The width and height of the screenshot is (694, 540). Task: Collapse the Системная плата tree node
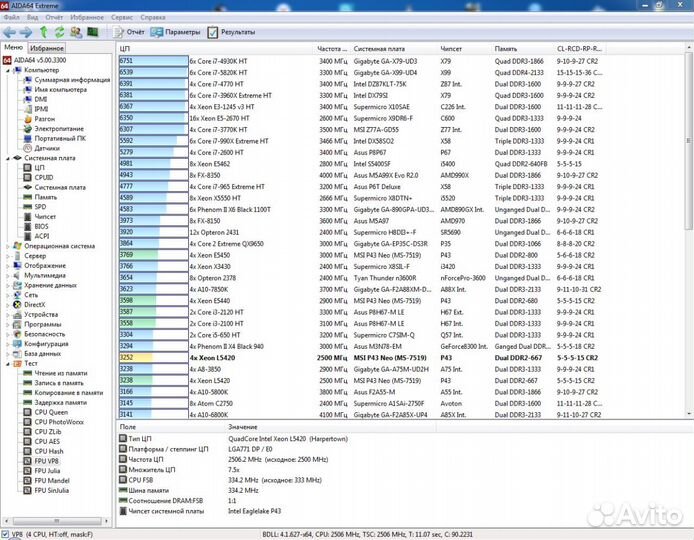(8, 158)
